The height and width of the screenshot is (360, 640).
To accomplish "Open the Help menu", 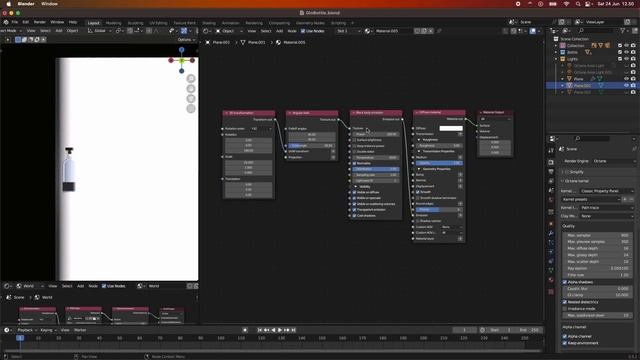I will (73, 22).
